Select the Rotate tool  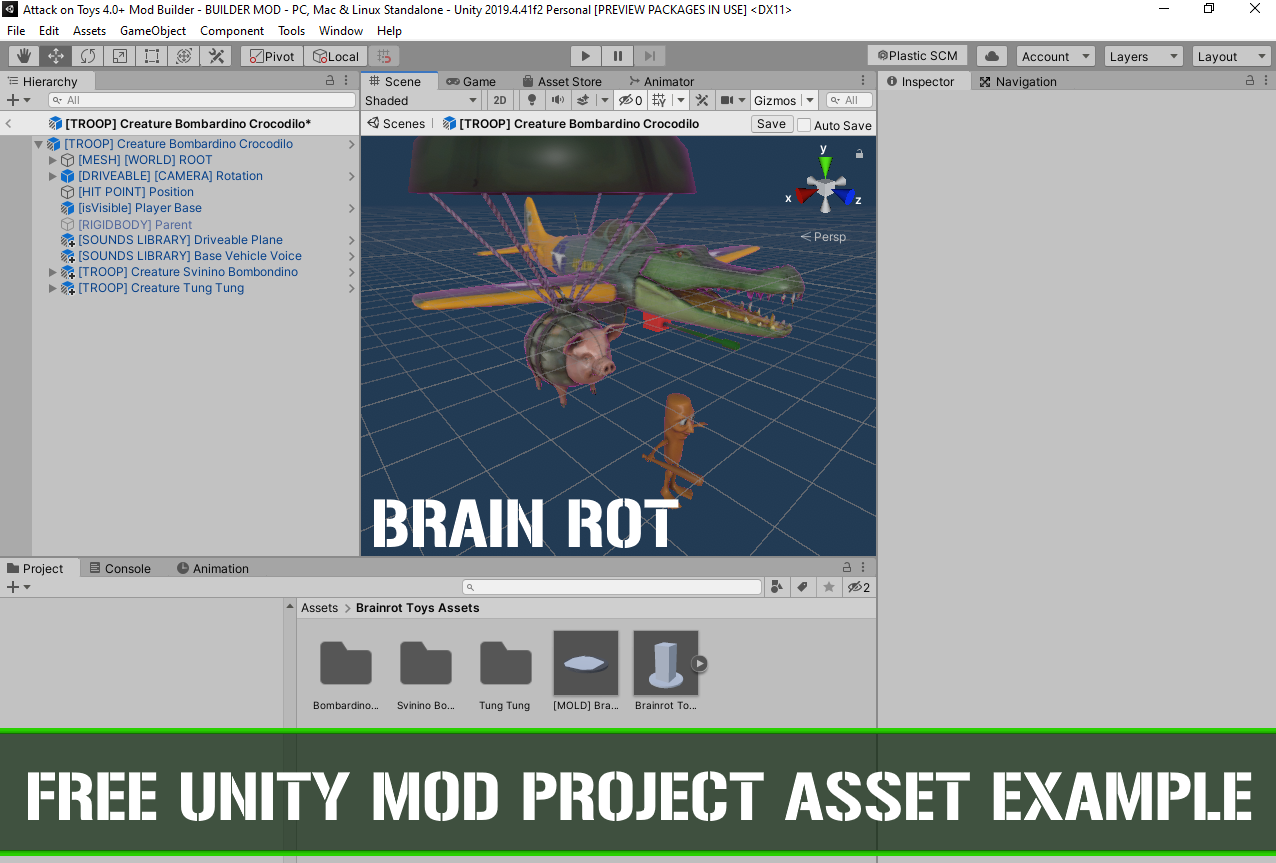[88, 56]
